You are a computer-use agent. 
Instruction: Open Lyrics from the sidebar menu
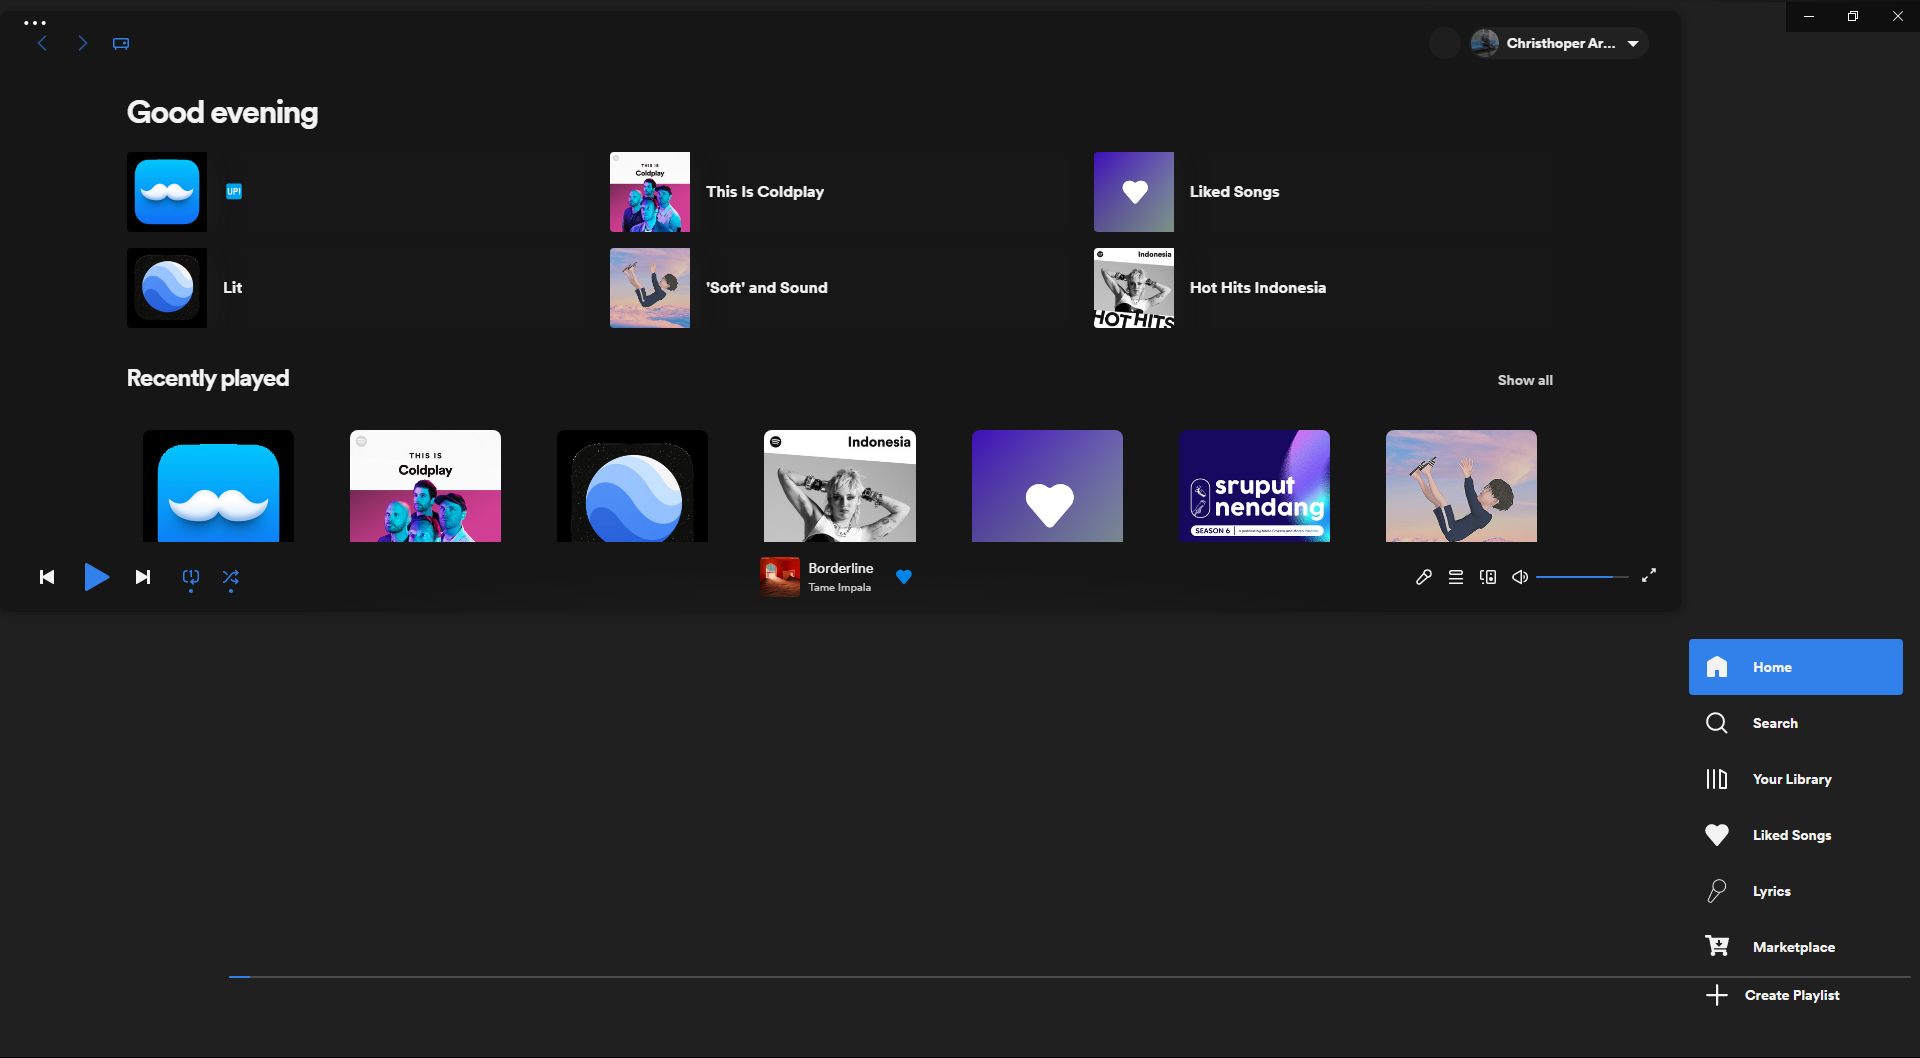1771,890
